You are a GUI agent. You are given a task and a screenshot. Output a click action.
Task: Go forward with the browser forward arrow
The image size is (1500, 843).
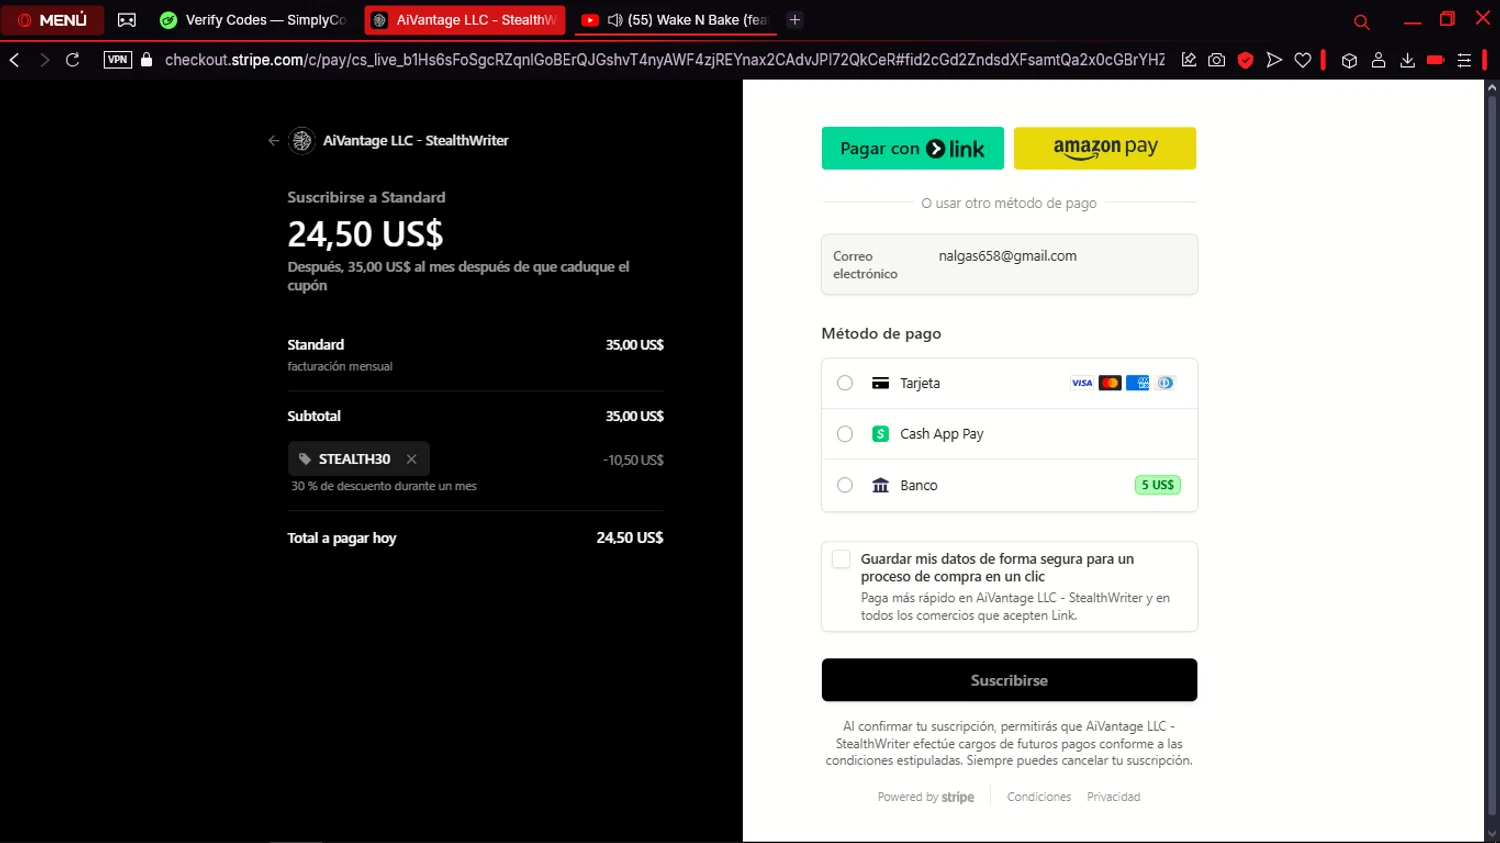[44, 60]
